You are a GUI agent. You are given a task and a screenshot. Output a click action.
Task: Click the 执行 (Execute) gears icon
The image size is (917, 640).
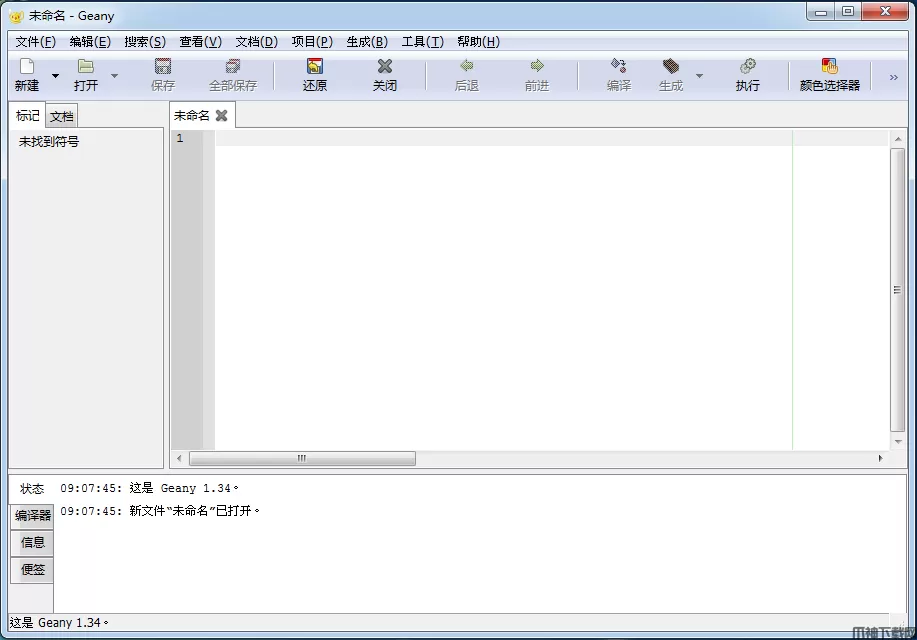tap(747, 66)
